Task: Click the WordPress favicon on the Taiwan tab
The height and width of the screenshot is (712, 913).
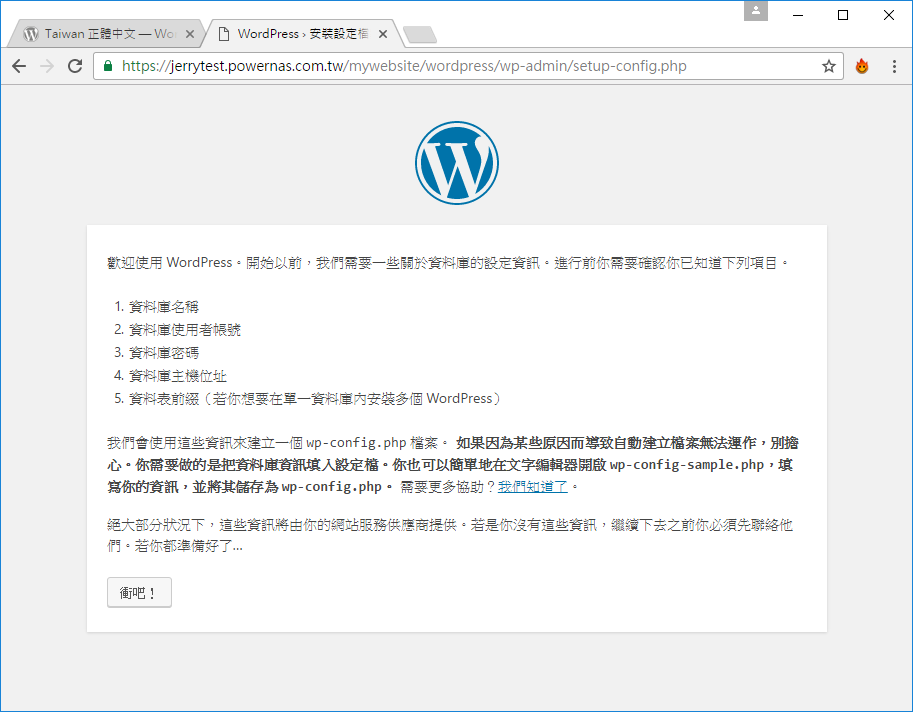Action: point(31,34)
